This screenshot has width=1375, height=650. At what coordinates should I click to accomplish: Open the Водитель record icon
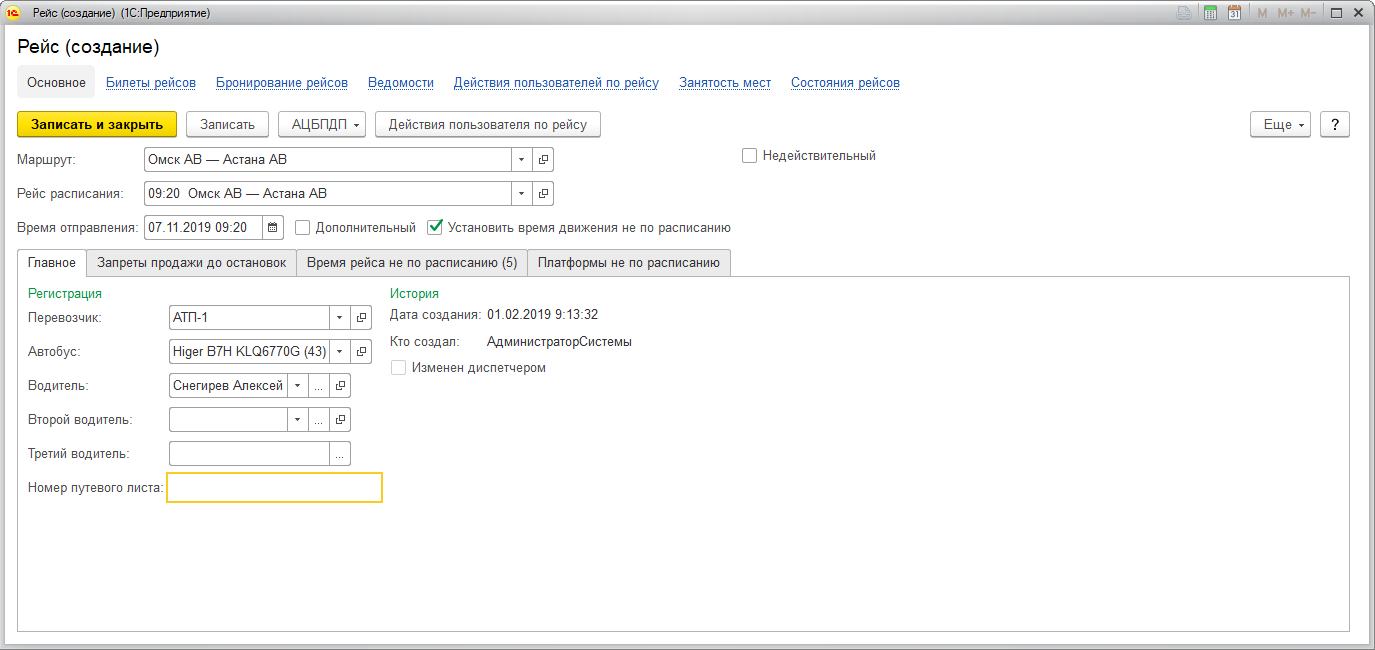(x=340, y=386)
